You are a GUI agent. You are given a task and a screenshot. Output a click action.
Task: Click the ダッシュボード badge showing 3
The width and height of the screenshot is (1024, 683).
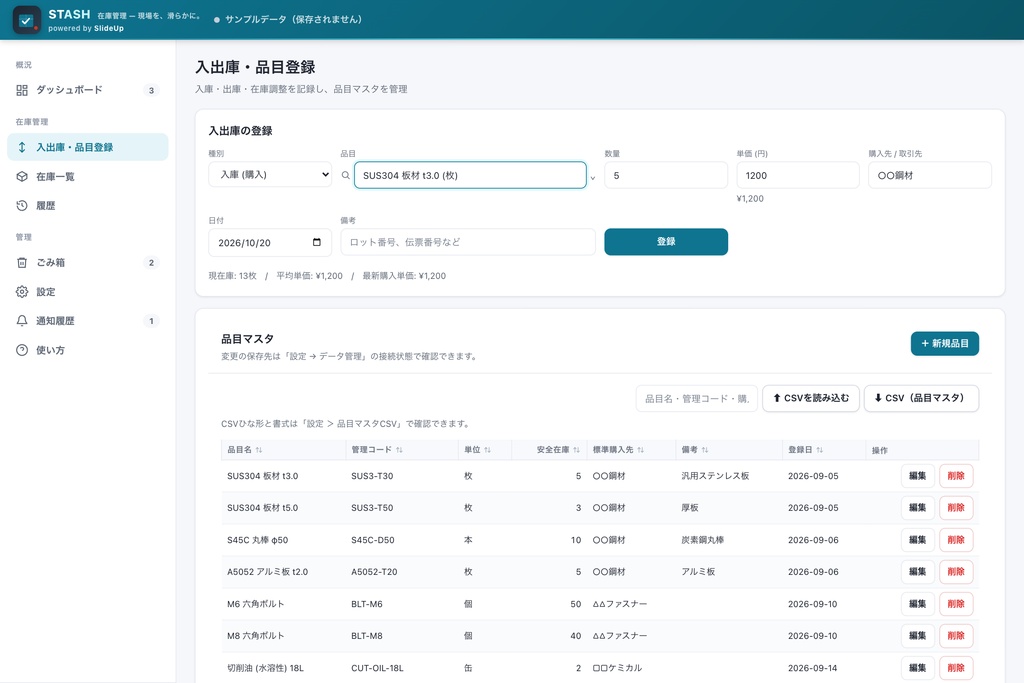pyautogui.click(x=152, y=90)
